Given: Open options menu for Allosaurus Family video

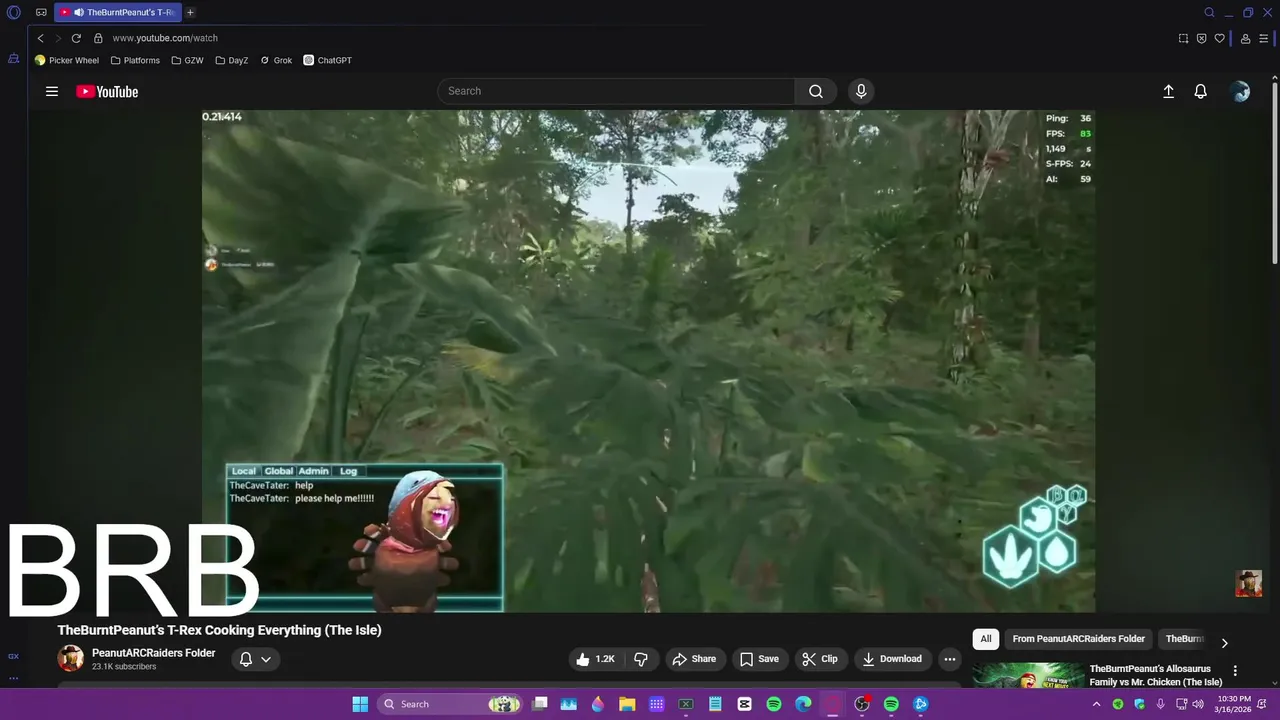Looking at the screenshot, I should (1235, 671).
